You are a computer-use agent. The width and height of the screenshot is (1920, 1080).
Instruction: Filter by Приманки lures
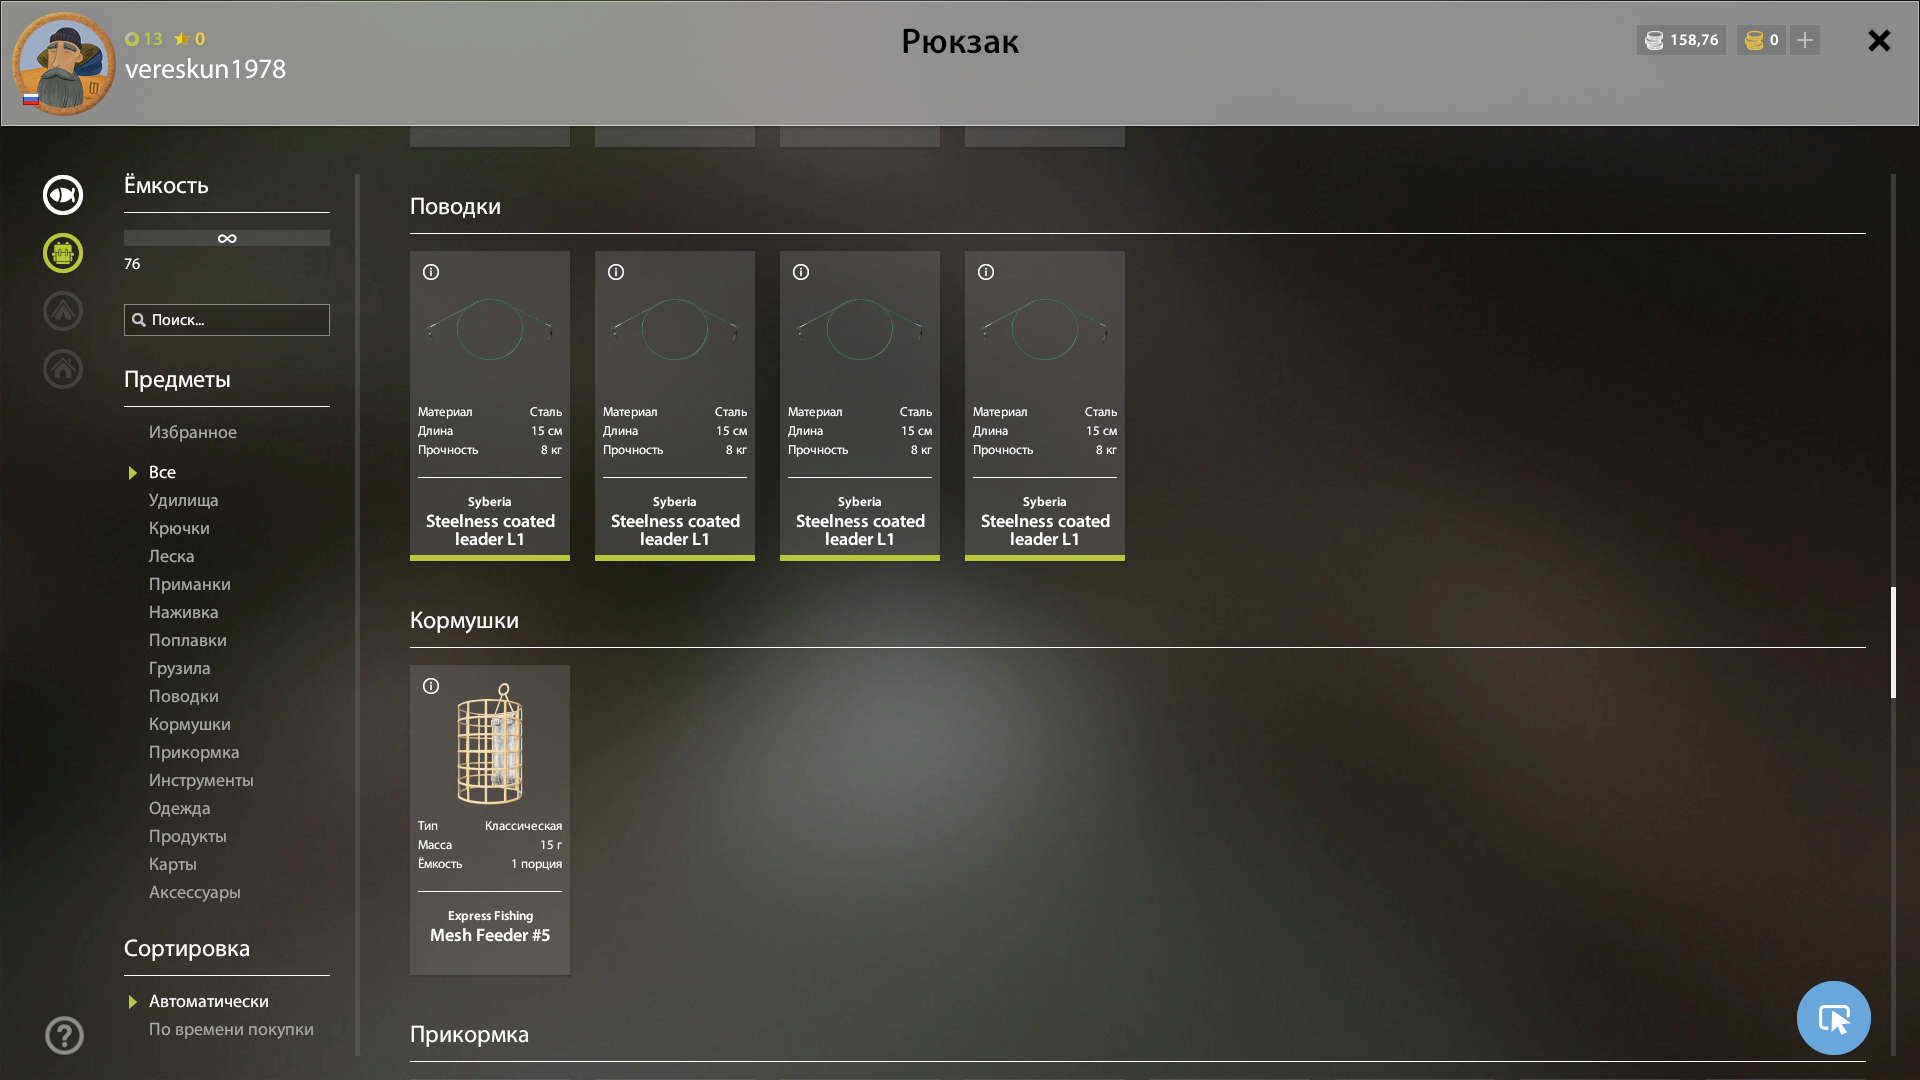[x=189, y=584]
